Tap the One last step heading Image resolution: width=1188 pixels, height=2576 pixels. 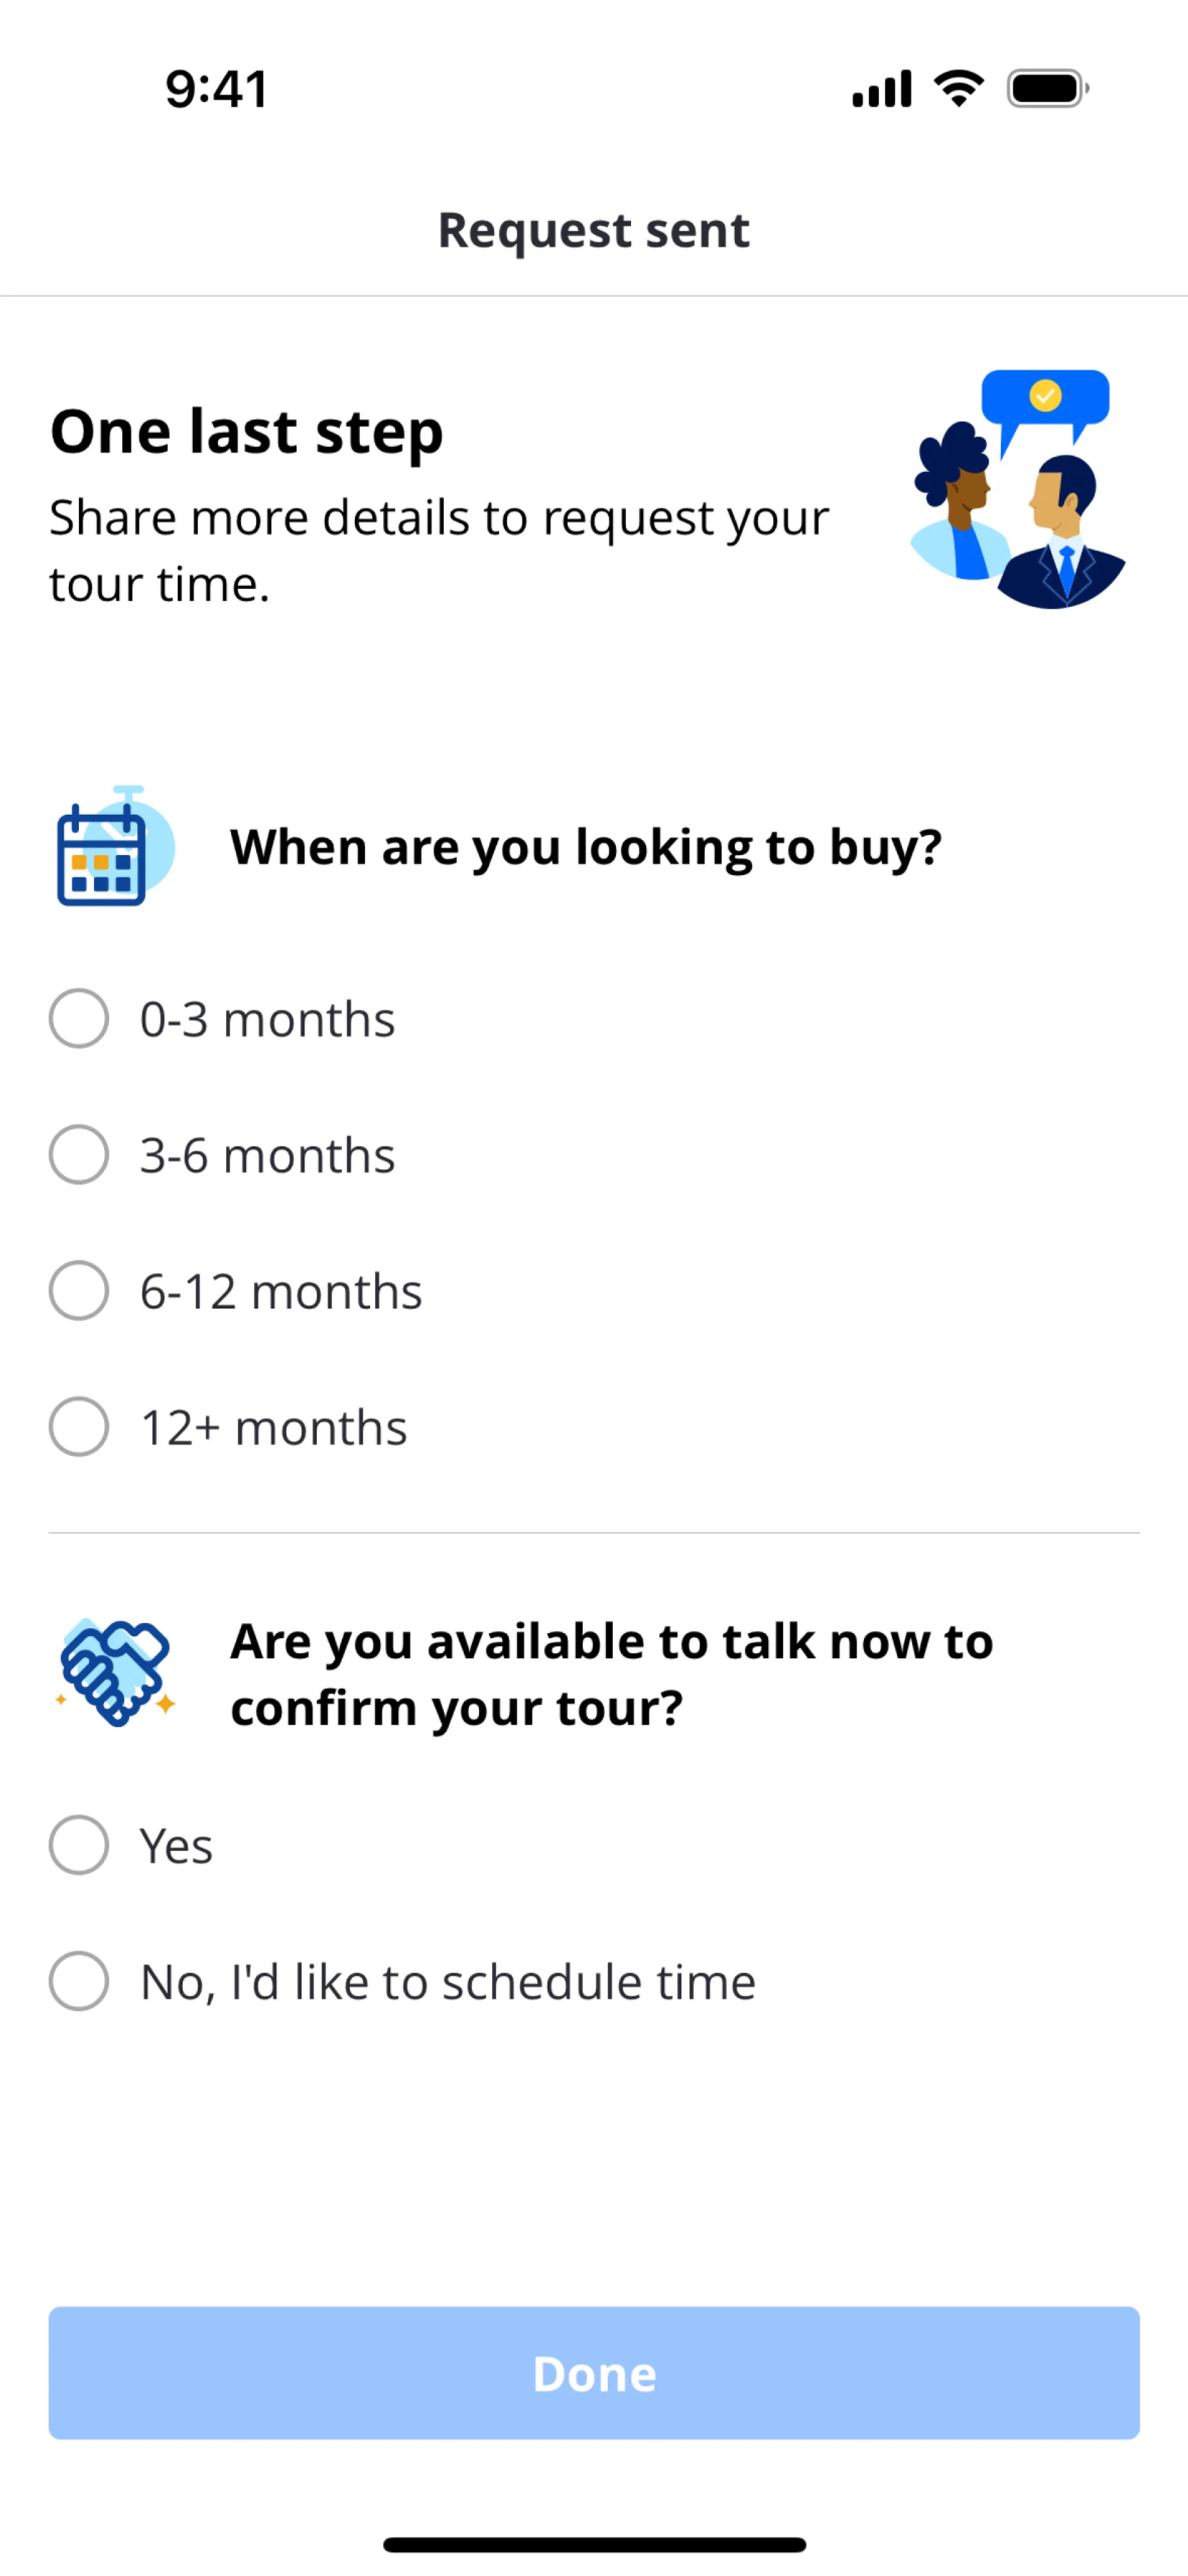pos(247,432)
